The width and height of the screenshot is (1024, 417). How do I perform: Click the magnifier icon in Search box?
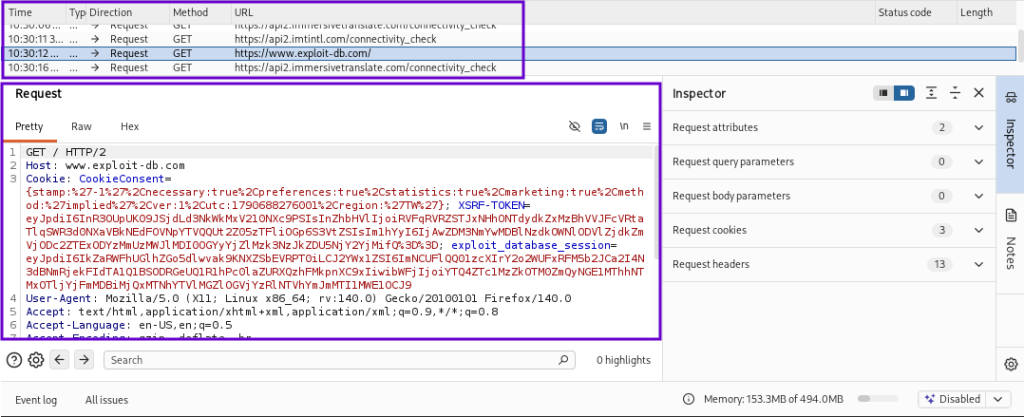click(563, 360)
